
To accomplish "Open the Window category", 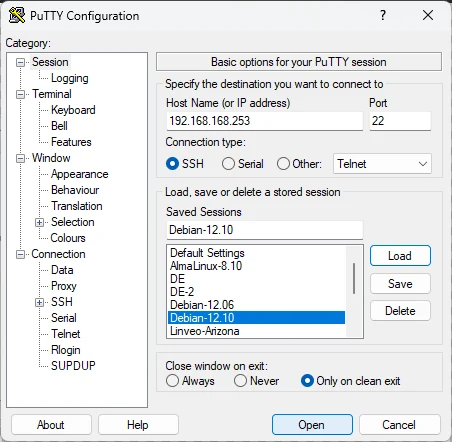I will coord(51,158).
